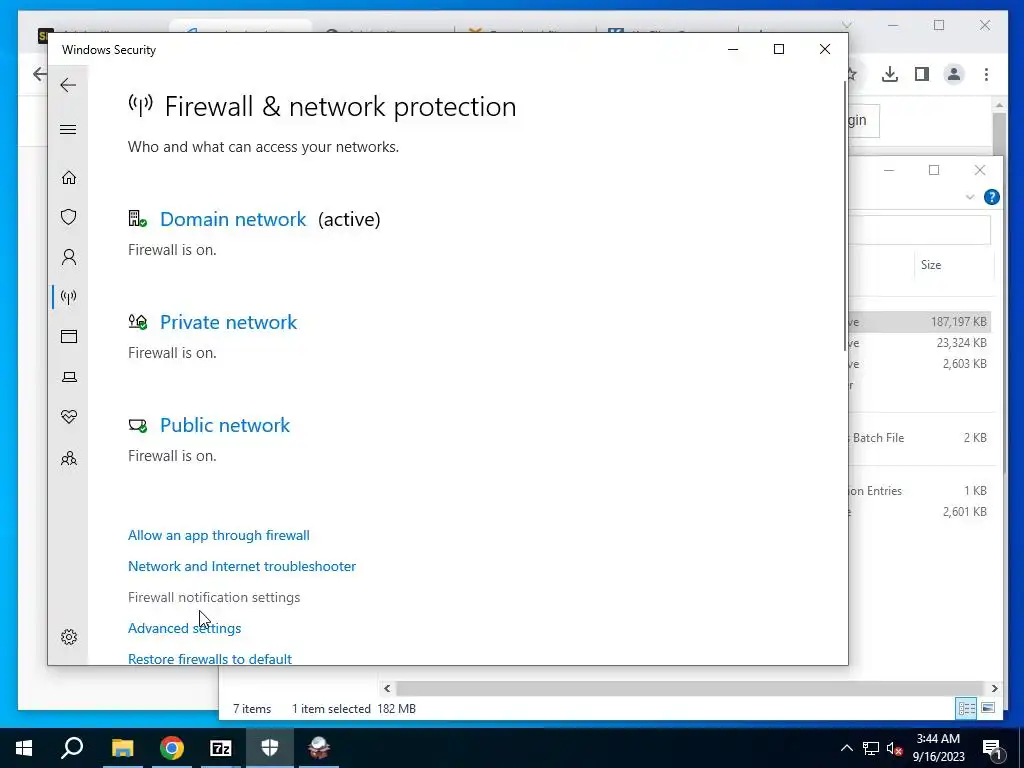Show hidden system tray icons

click(x=846, y=748)
